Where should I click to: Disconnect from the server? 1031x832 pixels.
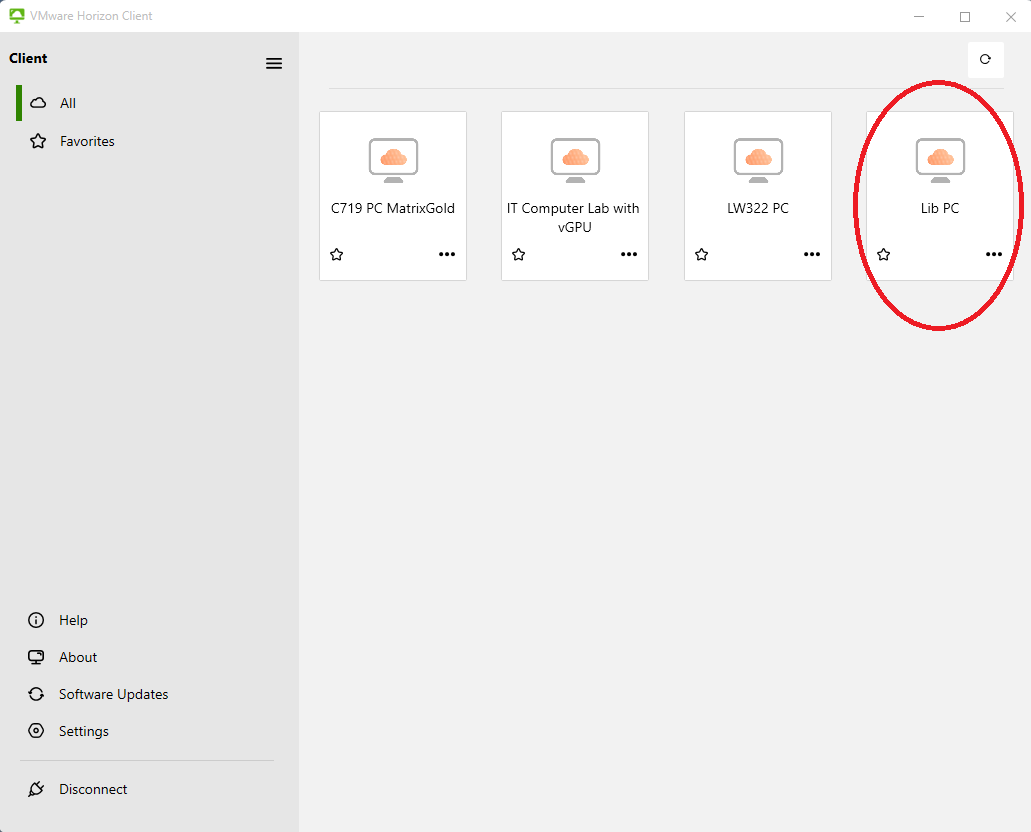pos(93,789)
